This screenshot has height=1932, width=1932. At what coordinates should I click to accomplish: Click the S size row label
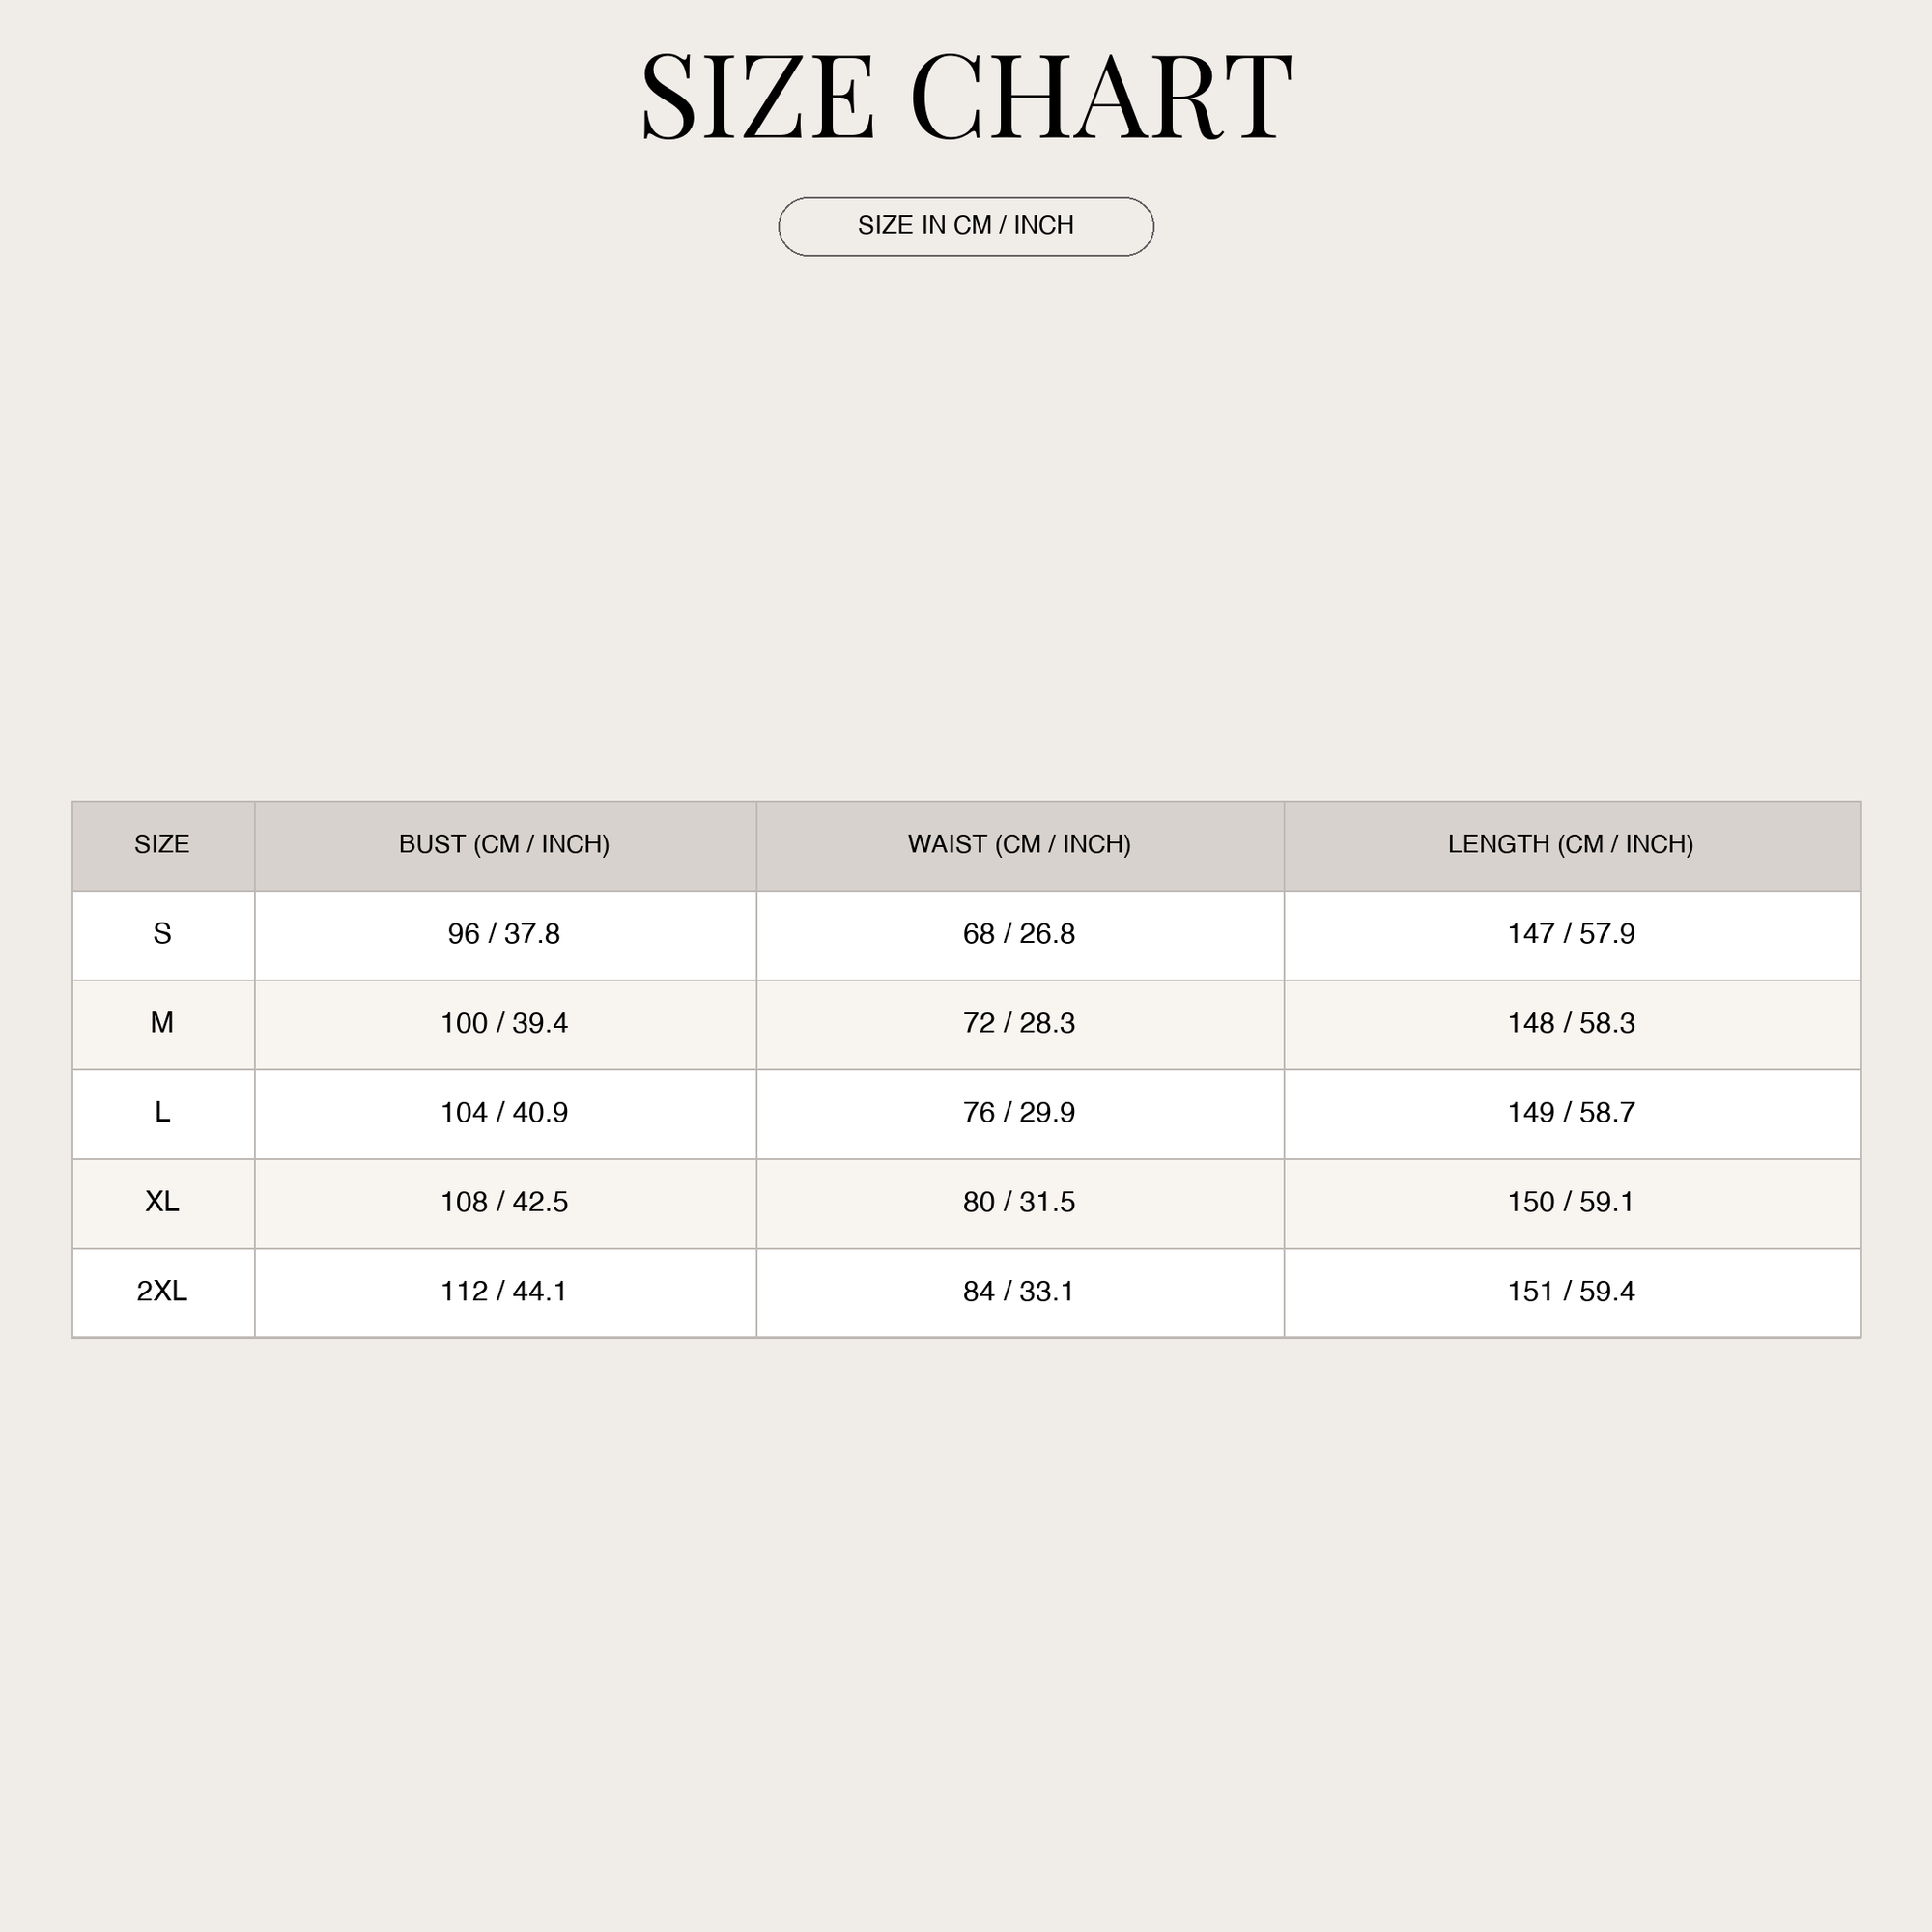(162, 934)
